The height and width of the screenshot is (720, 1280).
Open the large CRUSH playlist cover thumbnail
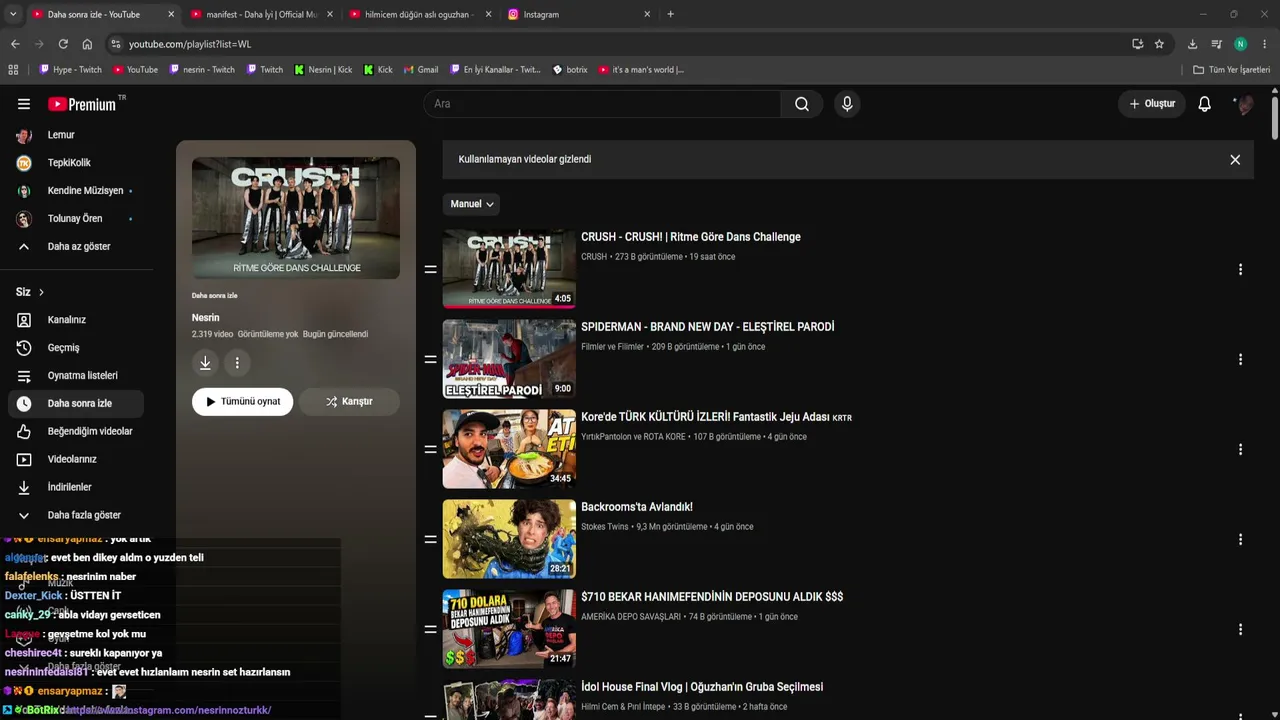296,218
